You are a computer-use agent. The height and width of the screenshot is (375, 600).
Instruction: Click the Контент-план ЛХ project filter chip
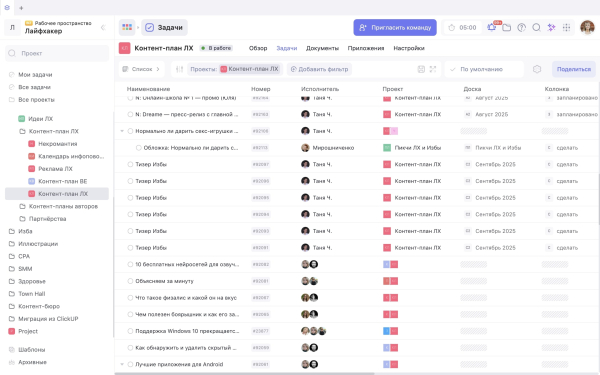pos(250,69)
